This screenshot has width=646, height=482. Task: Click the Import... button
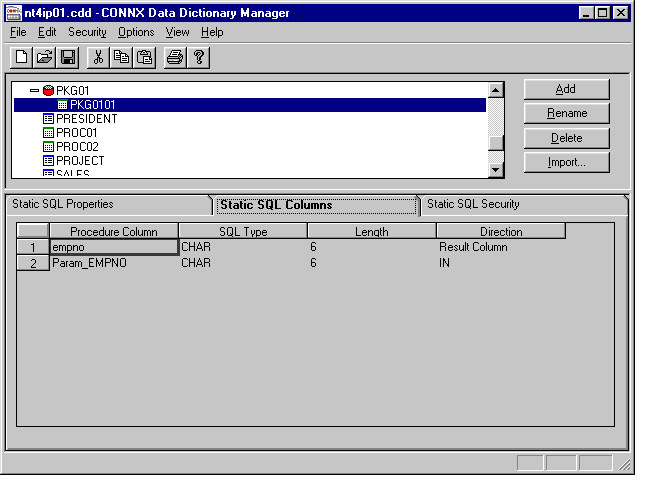pos(566,162)
